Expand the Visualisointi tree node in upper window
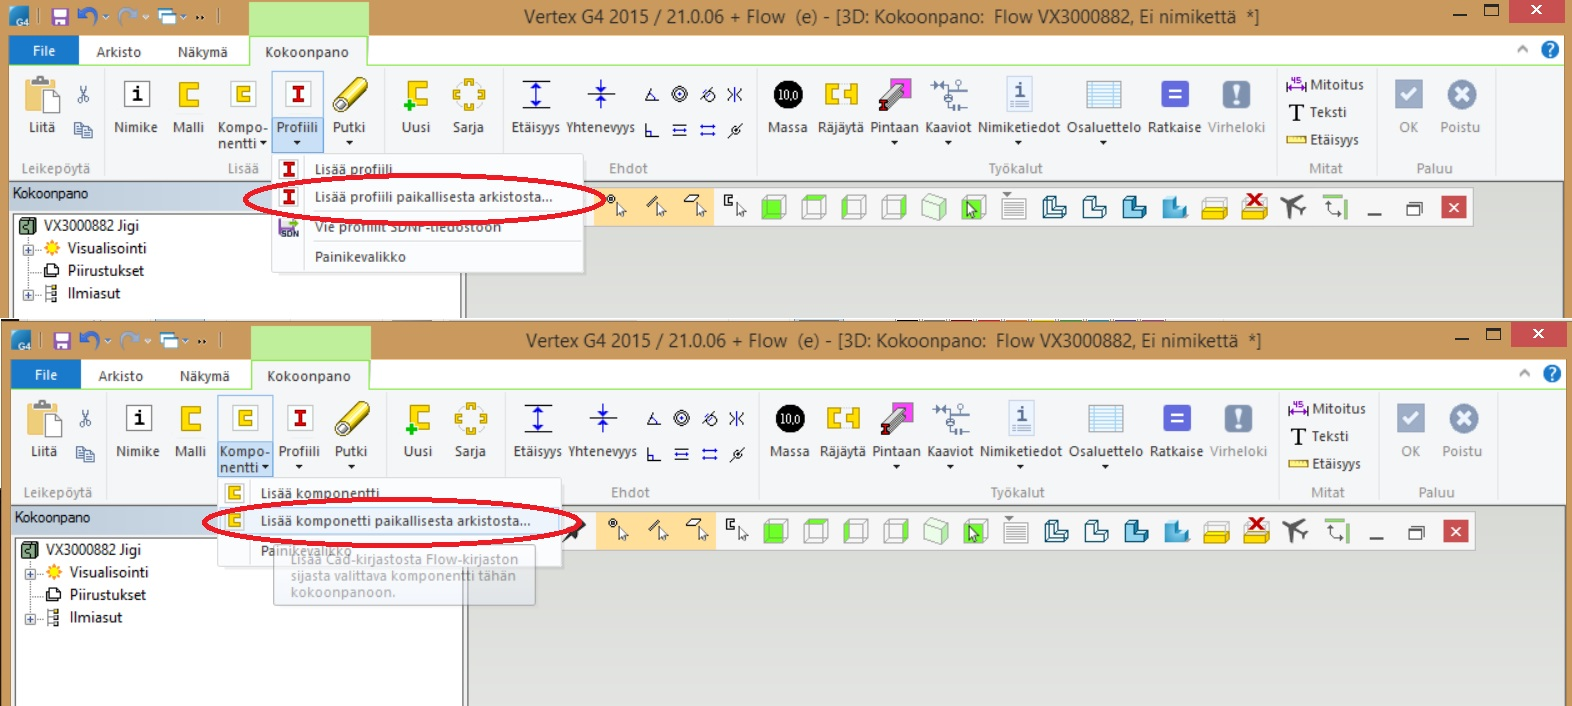This screenshot has width=1572, height=706. coord(29,249)
